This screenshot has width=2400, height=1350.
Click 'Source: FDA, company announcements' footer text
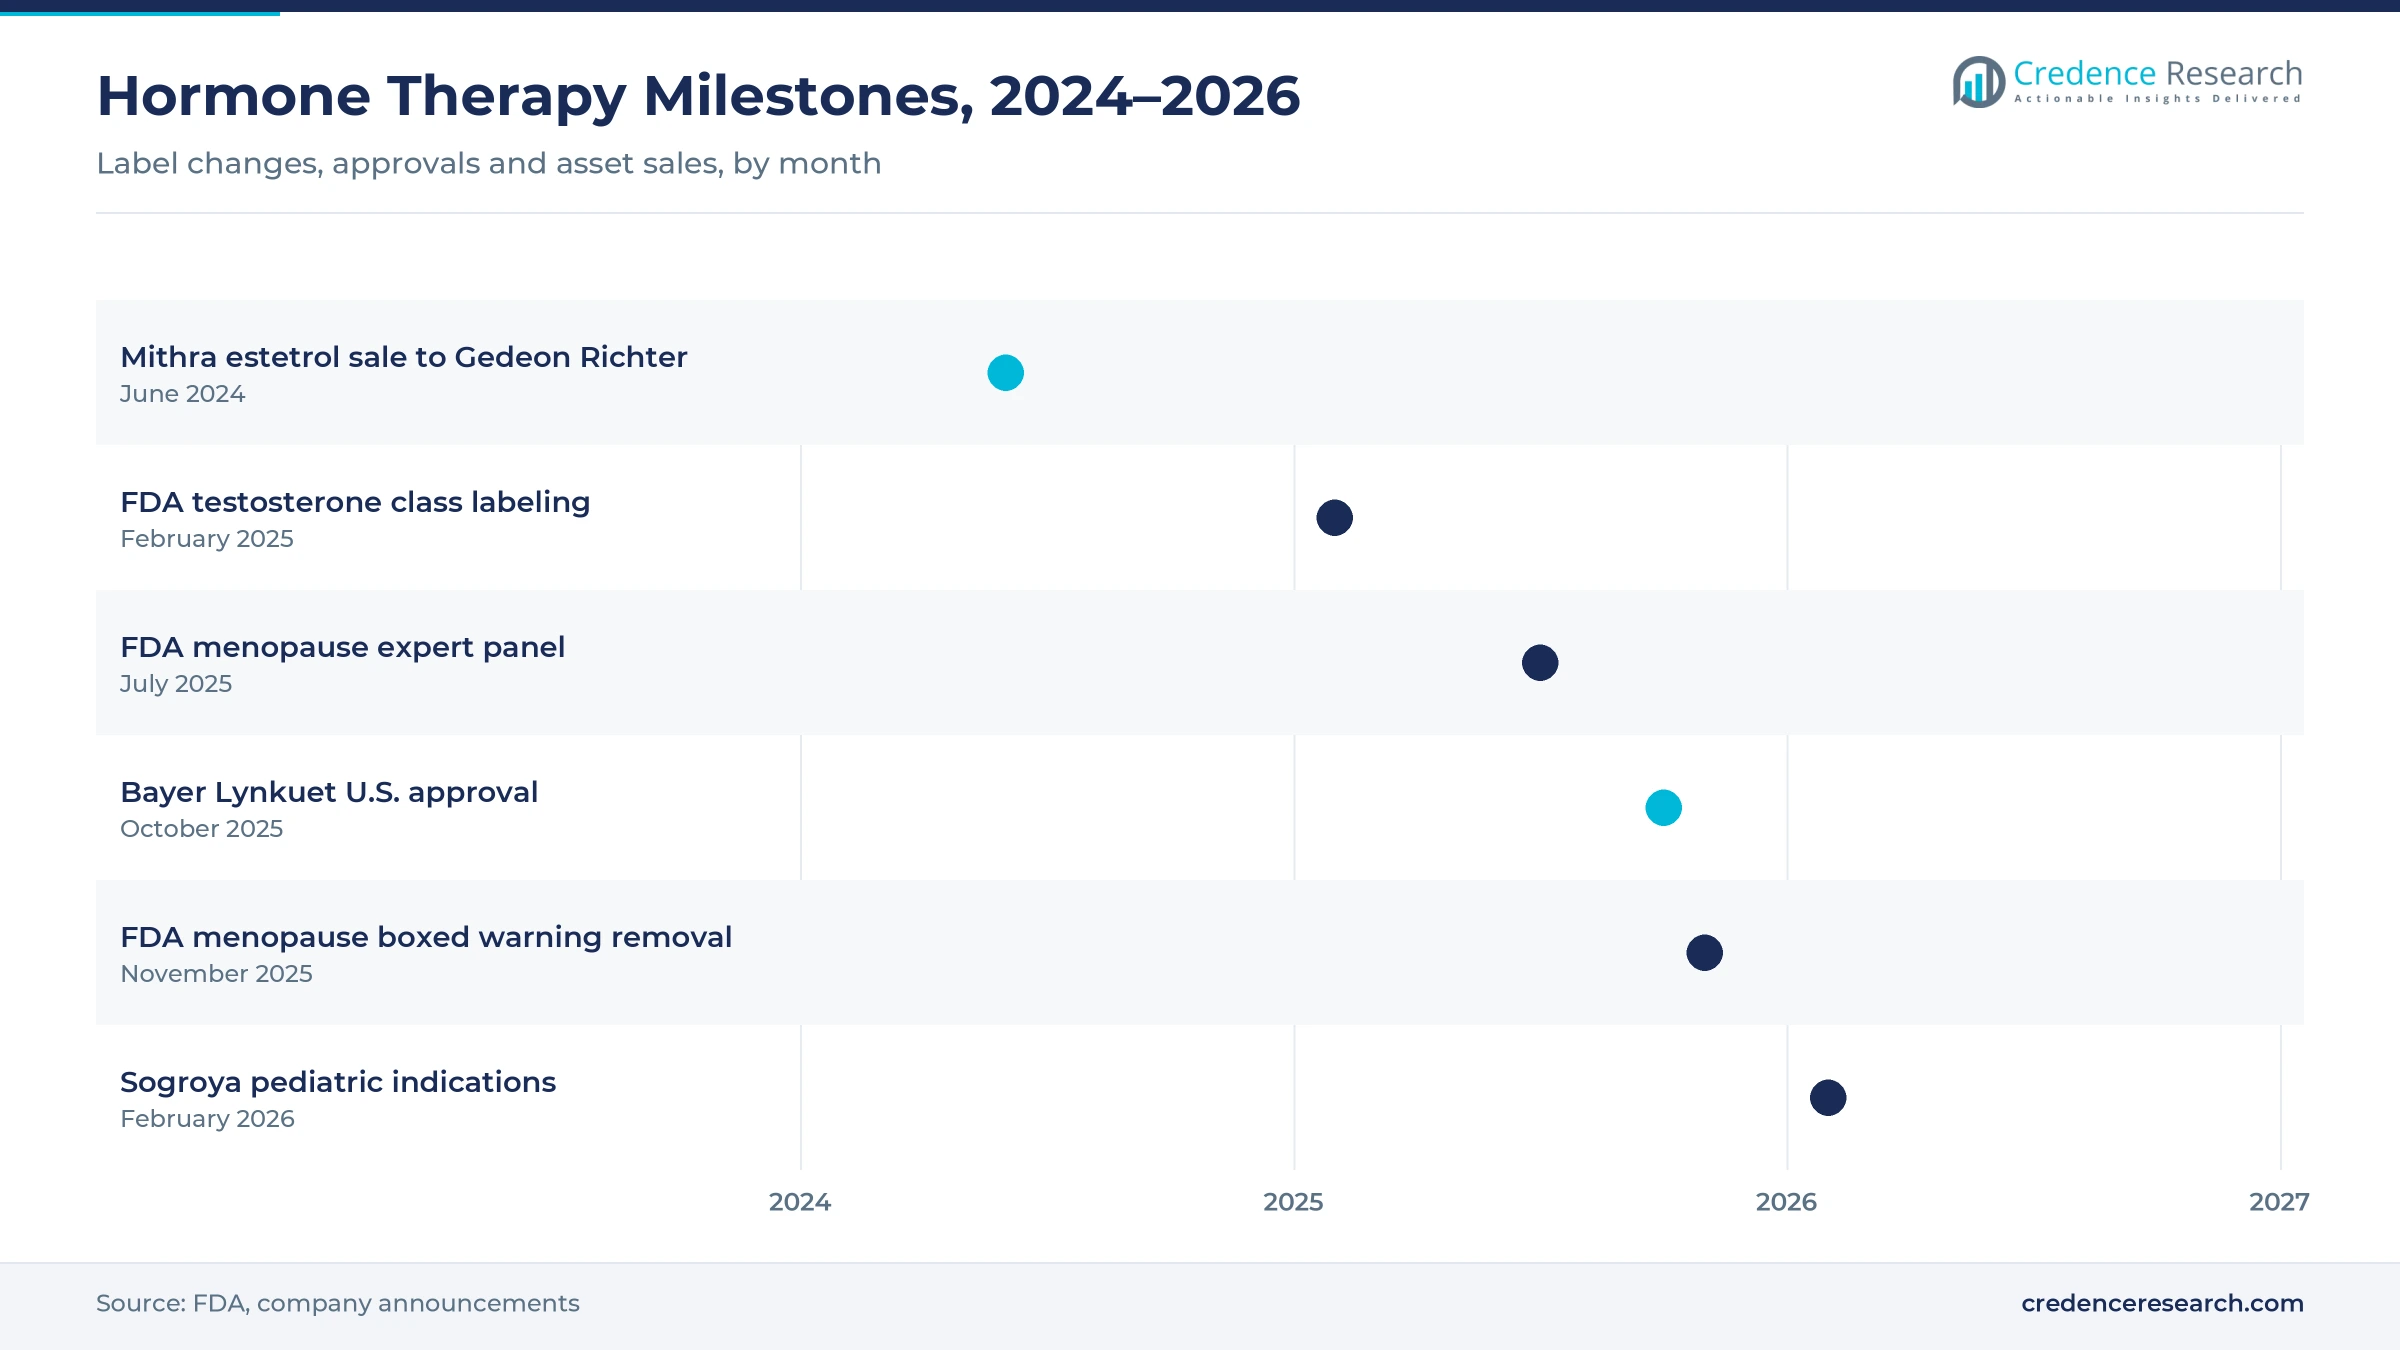(x=337, y=1303)
